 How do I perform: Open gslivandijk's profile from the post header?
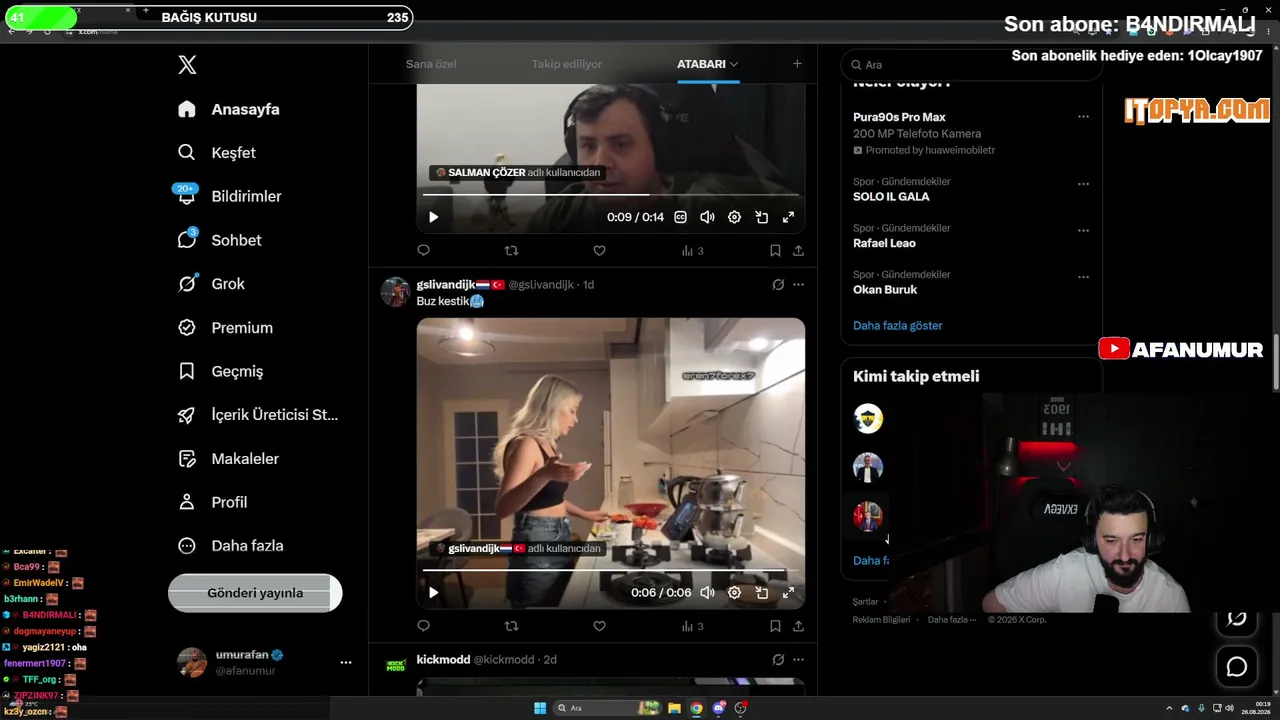tap(446, 285)
